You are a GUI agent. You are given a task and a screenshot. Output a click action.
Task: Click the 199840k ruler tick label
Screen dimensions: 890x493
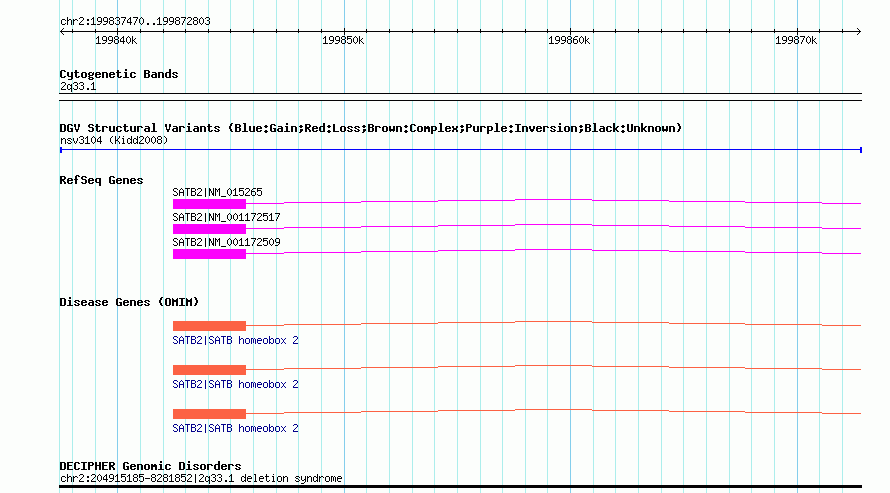pos(116,41)
